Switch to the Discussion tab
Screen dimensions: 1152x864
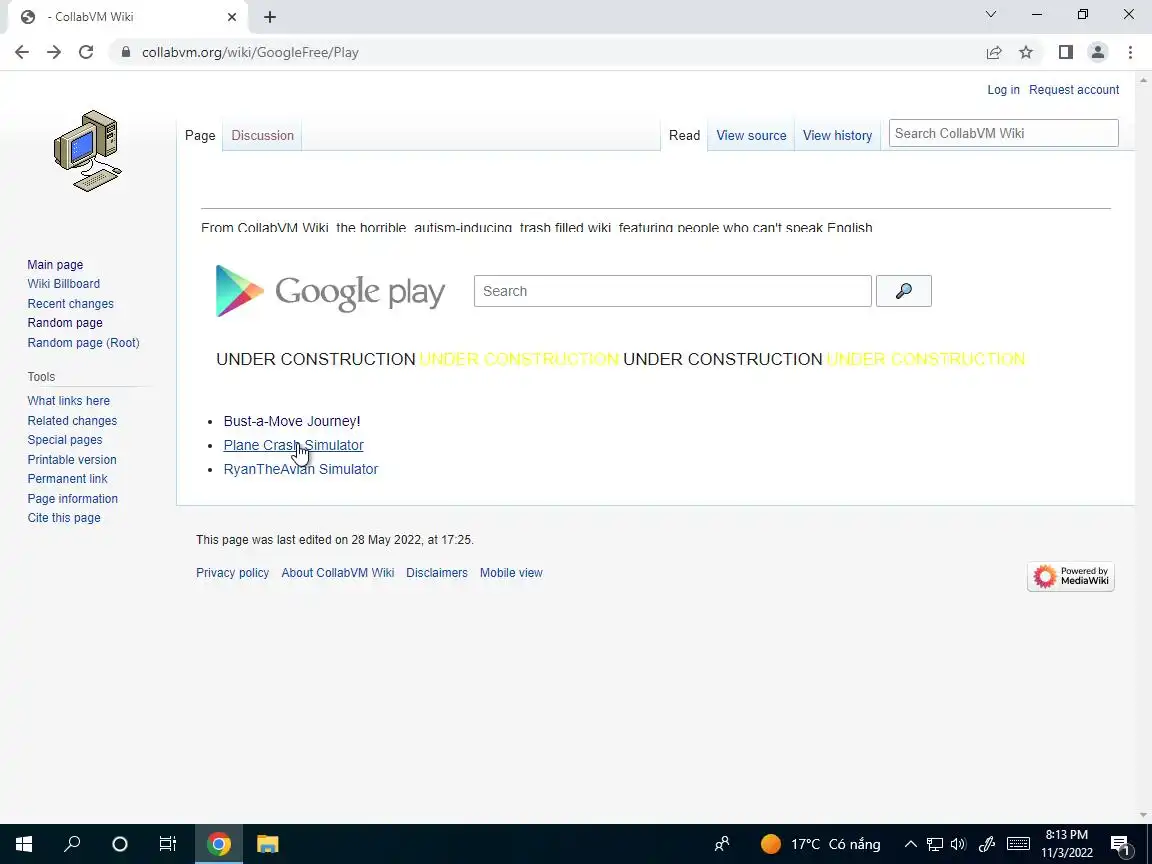coord(262,135)
